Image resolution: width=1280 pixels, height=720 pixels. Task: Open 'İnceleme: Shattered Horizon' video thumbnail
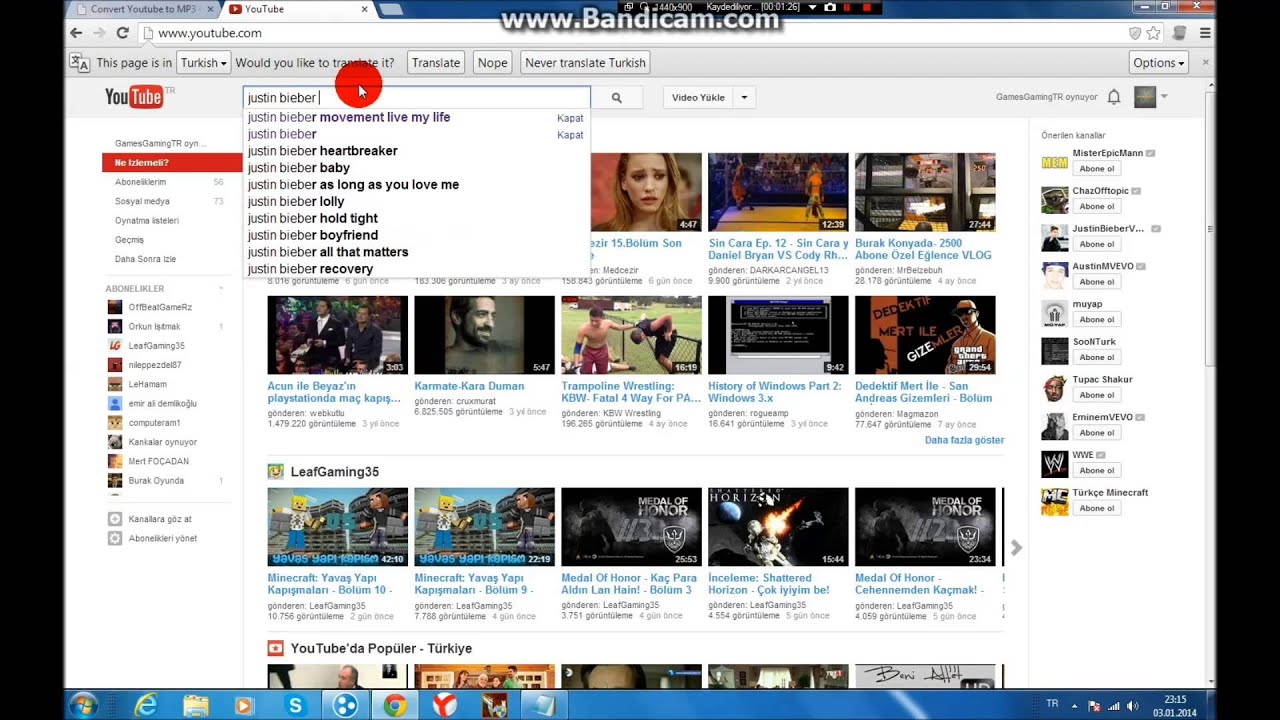click(778, 527)
